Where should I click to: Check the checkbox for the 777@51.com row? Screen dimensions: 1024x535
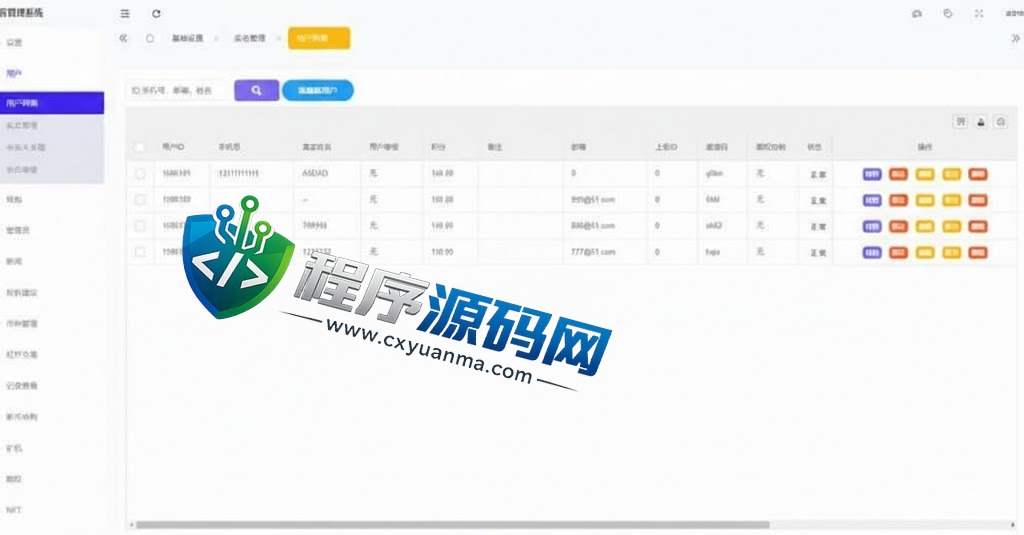[x=140, y=252]
